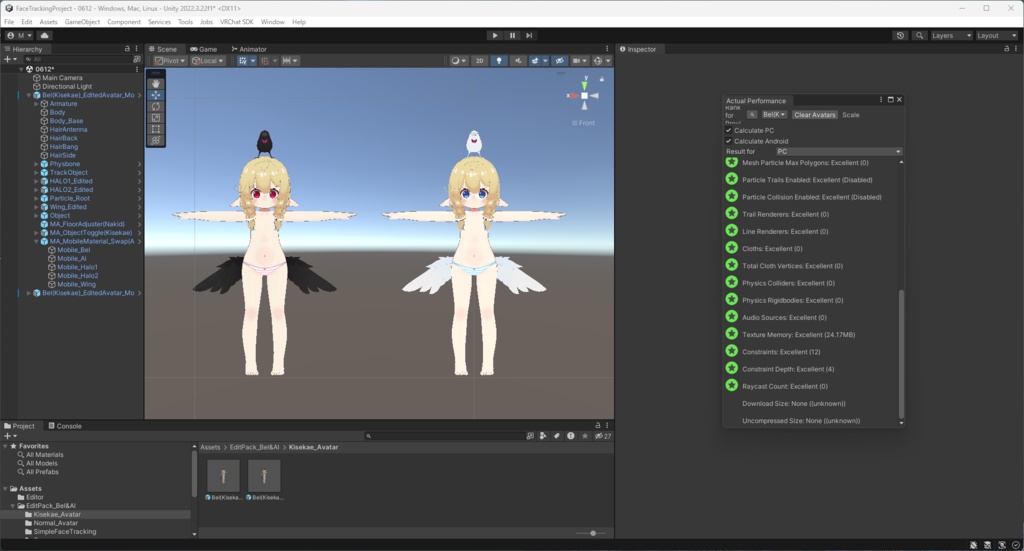This screenshot has height=551, width=1024.
Task: Click the Clear Avatars button
Action: (x=814, y=115)
